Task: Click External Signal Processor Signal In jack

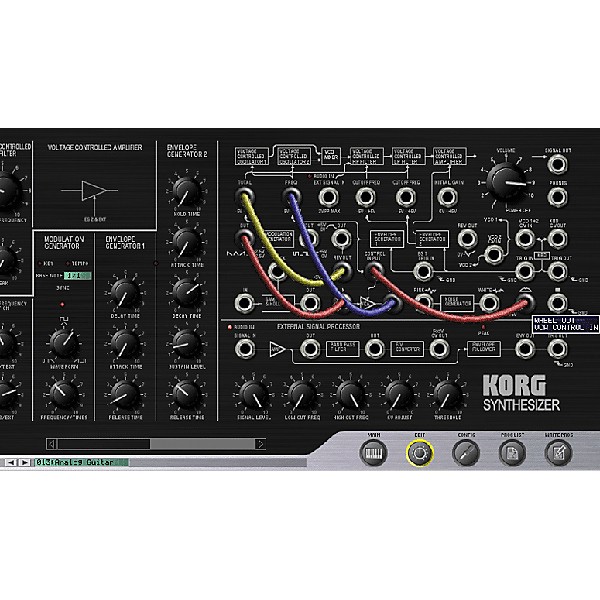Action: [245, 349]
